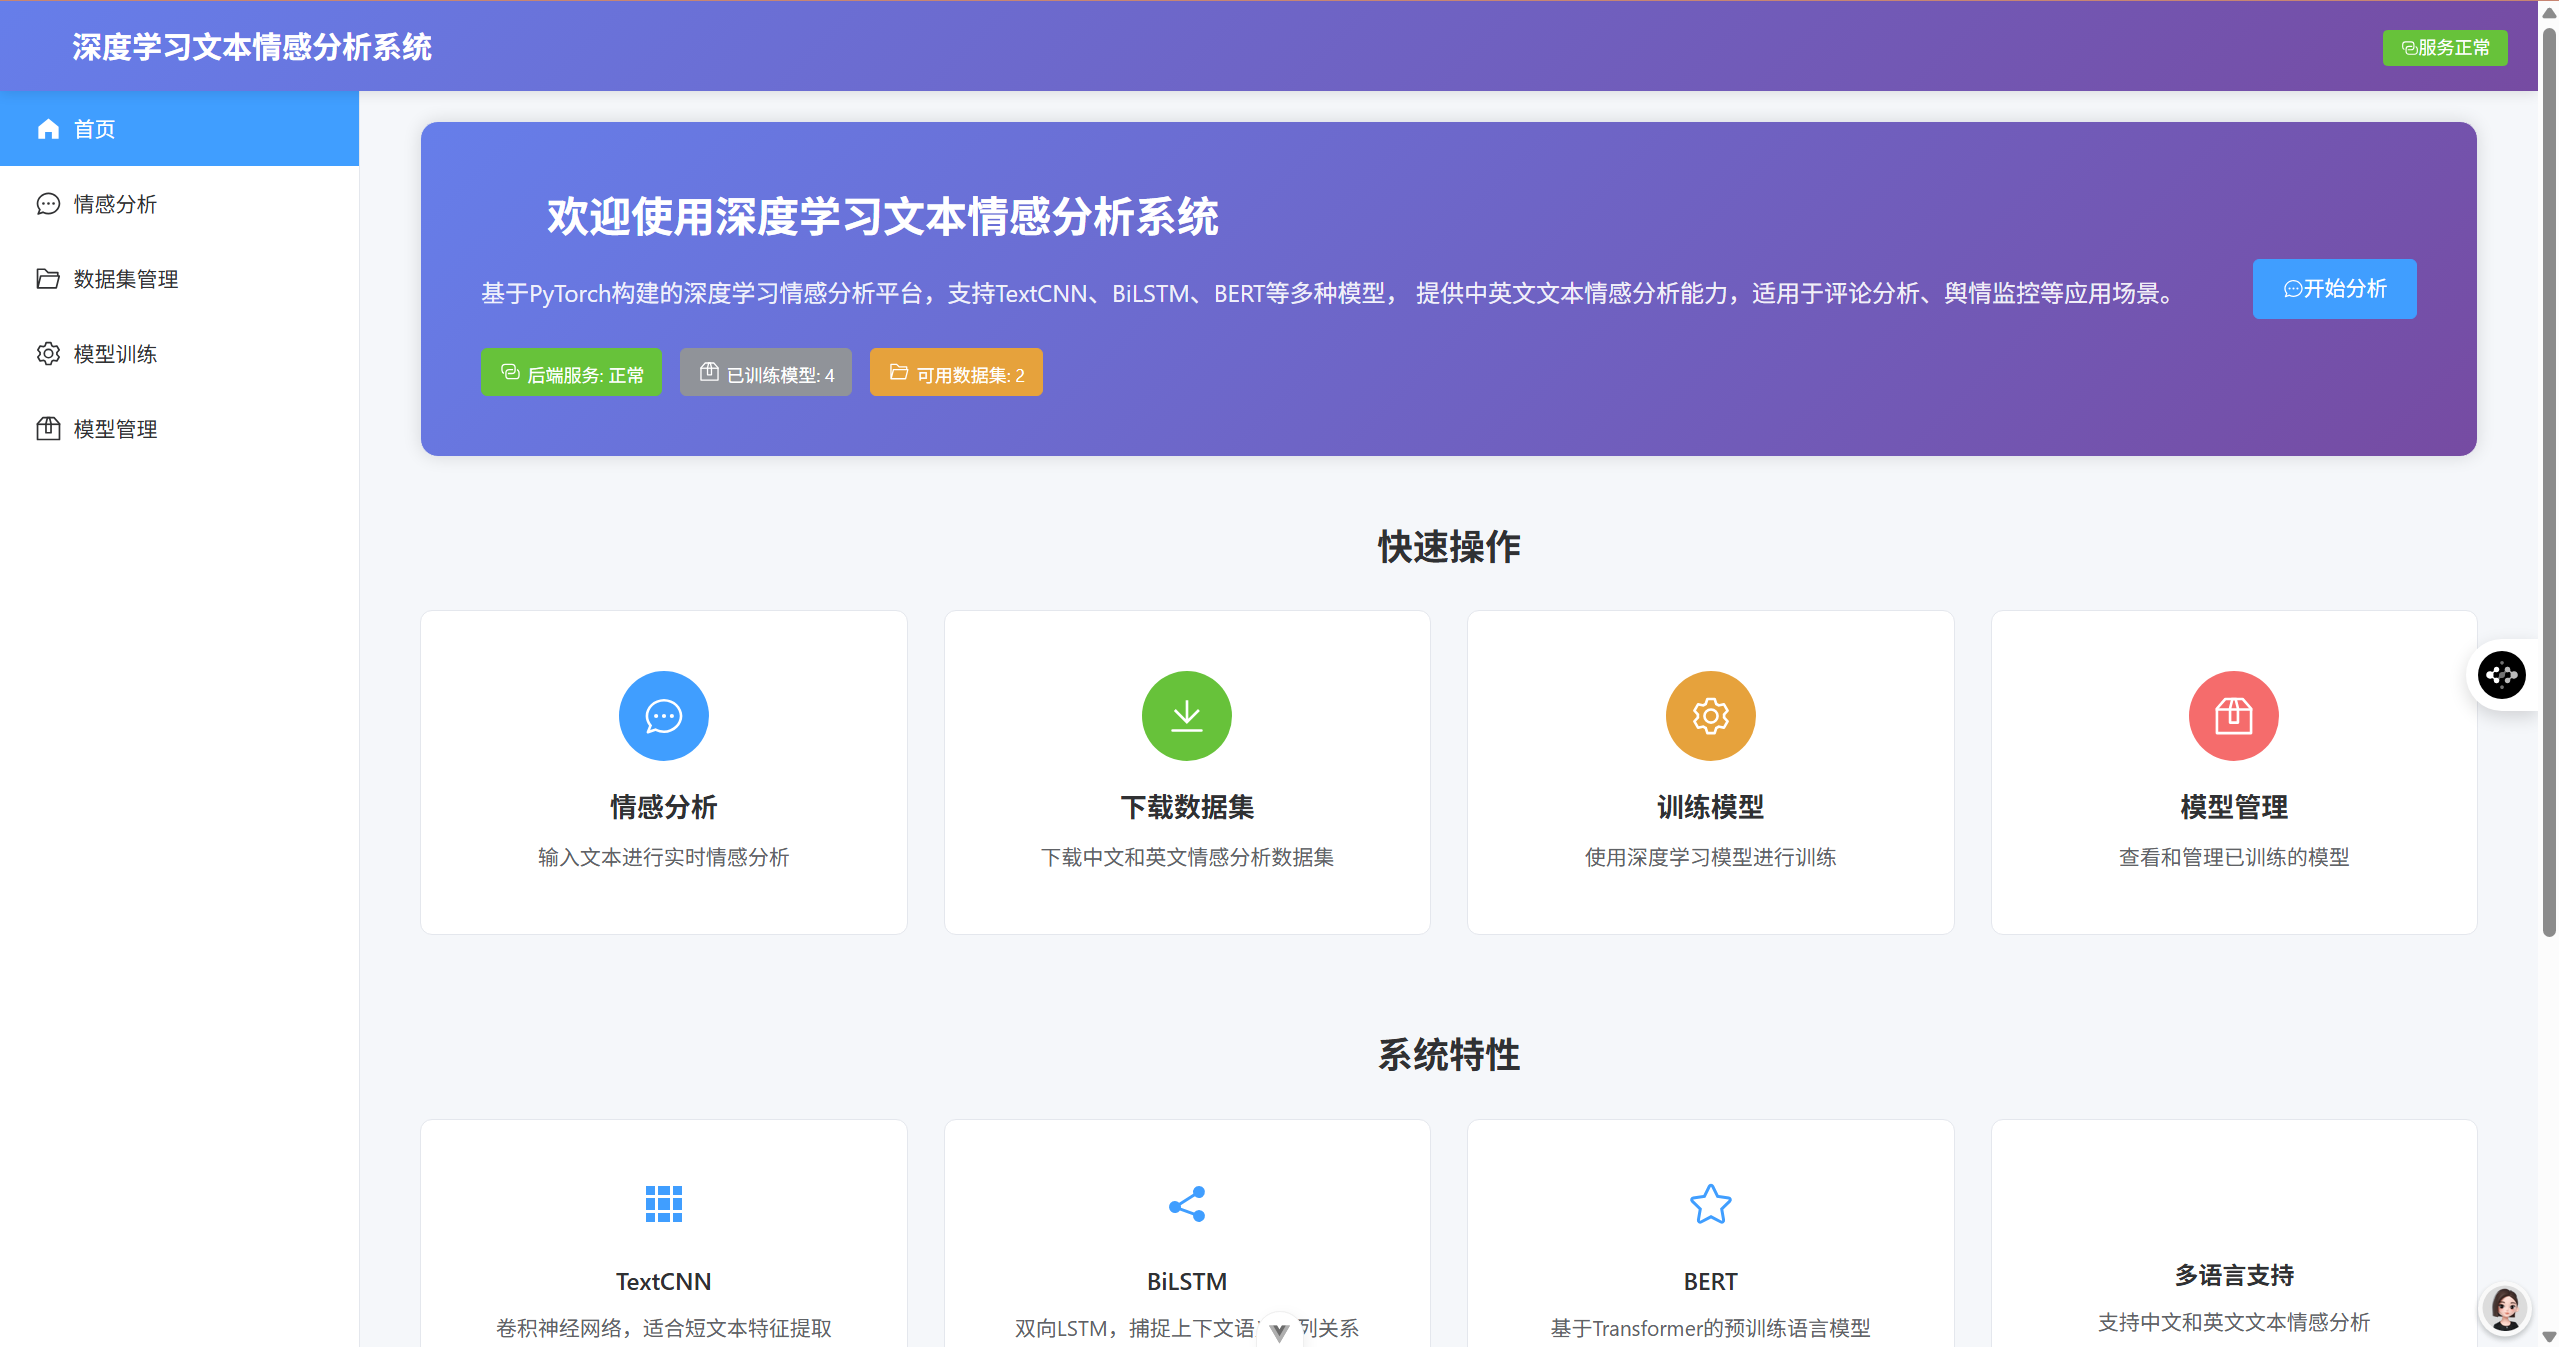Screen dimensions: 2559x1347
Task: Click the avatar icon at bottom right
Action: [2505, 1308]
